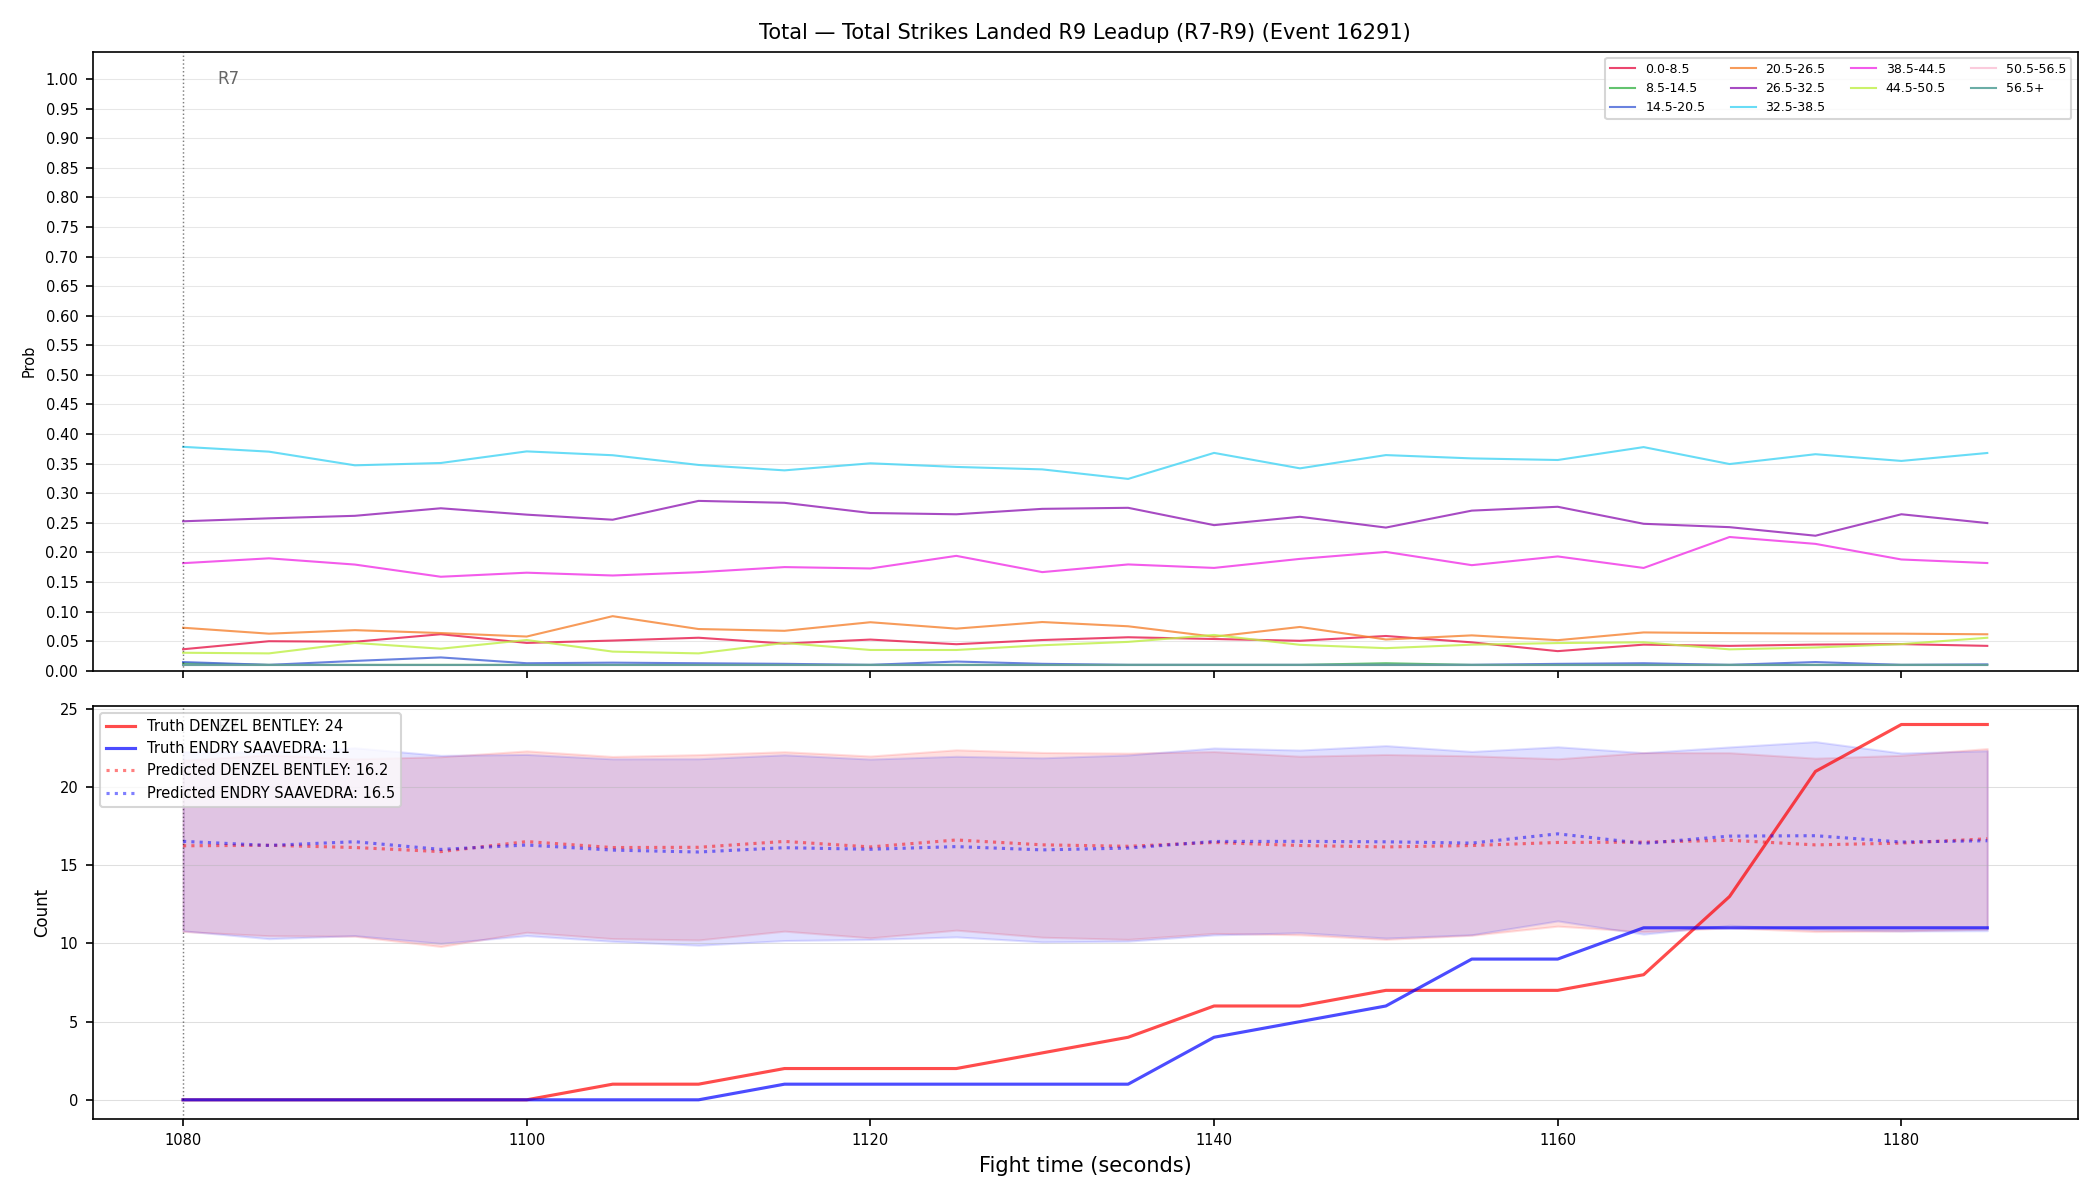Click the 0.75 tick on the Prob axis
The height and width of the screenshot is (1200, 2100).
[60, 228]
